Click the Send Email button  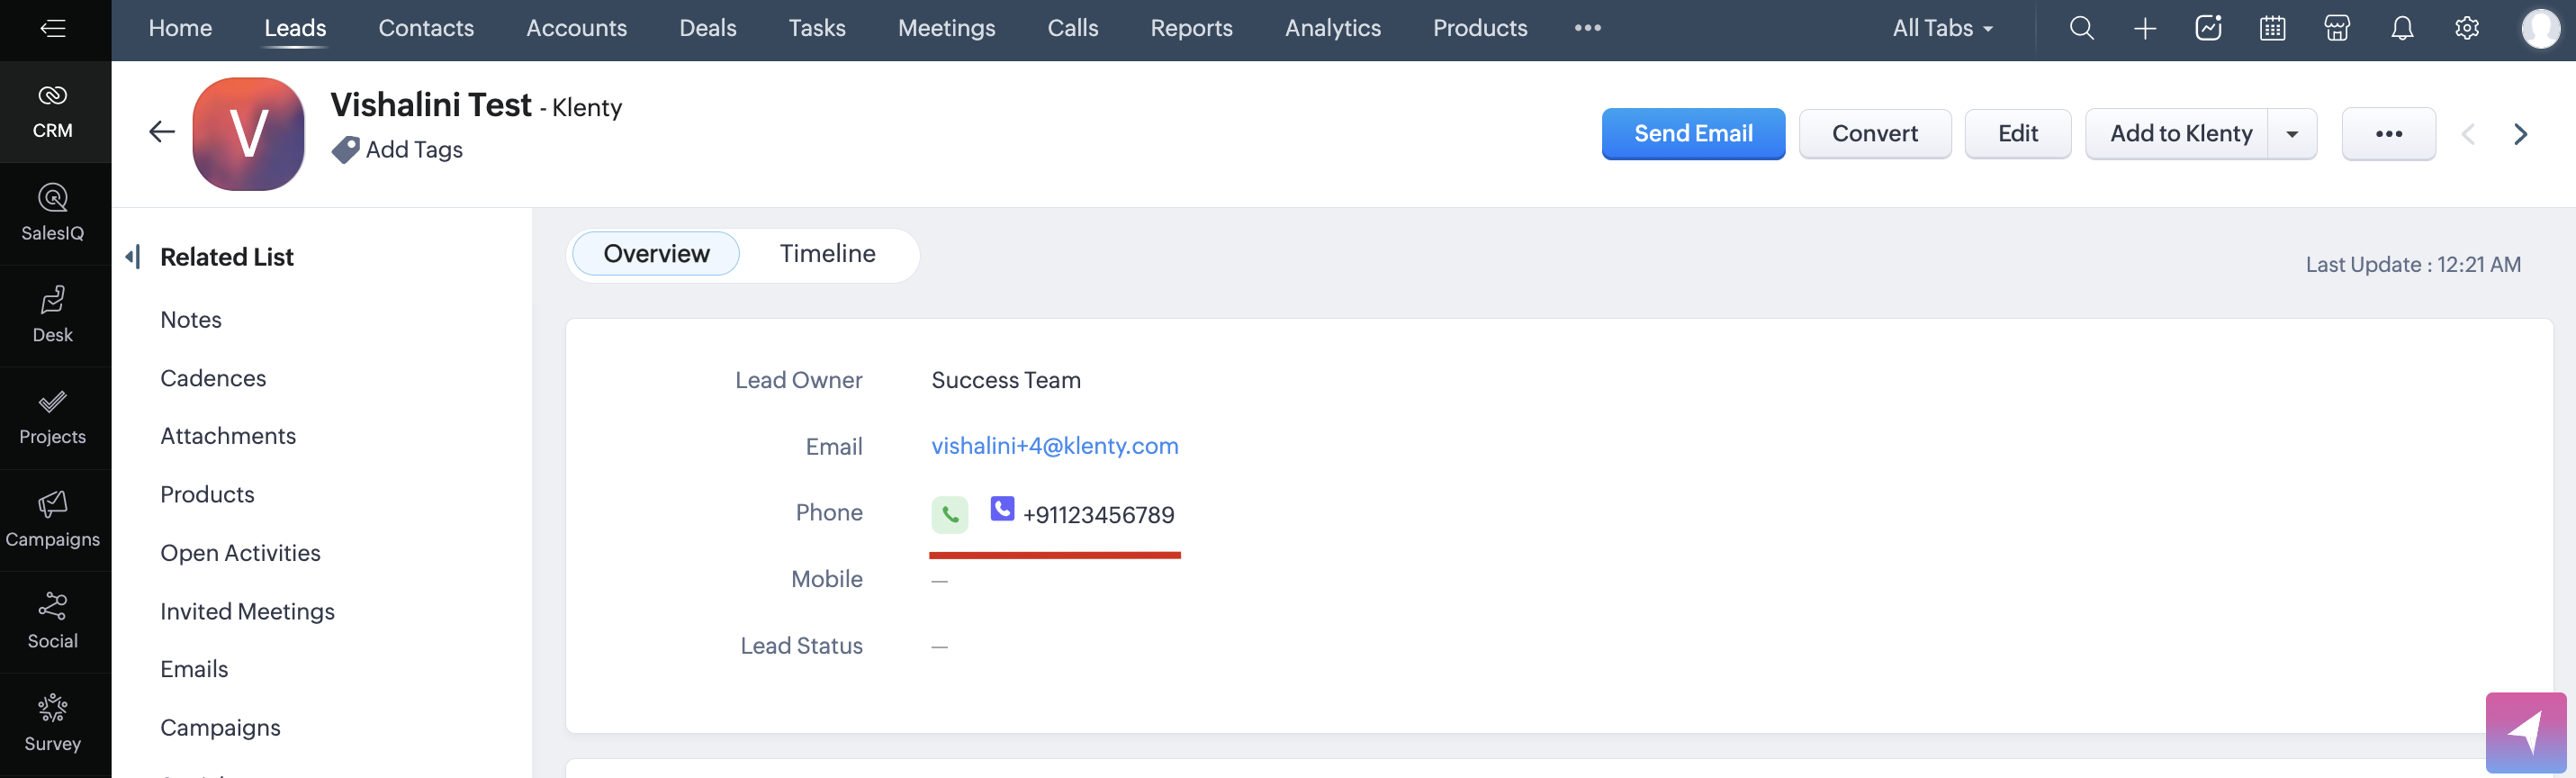coord(1692,134)
